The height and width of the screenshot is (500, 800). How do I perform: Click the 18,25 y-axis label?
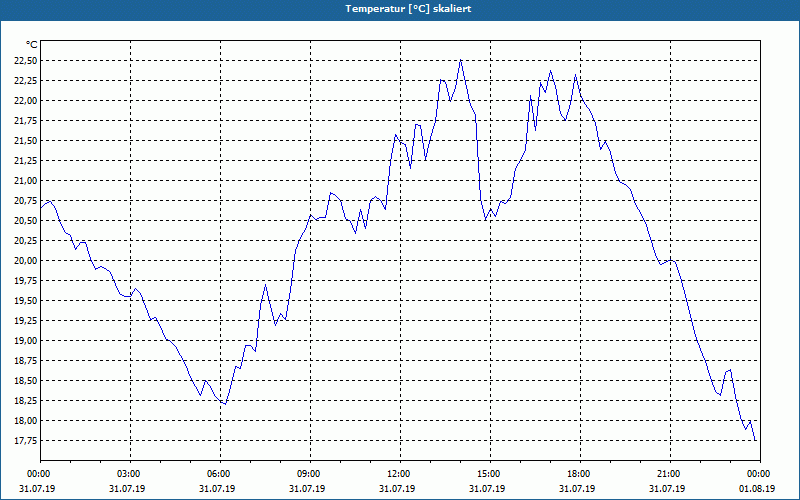(26, 401)
